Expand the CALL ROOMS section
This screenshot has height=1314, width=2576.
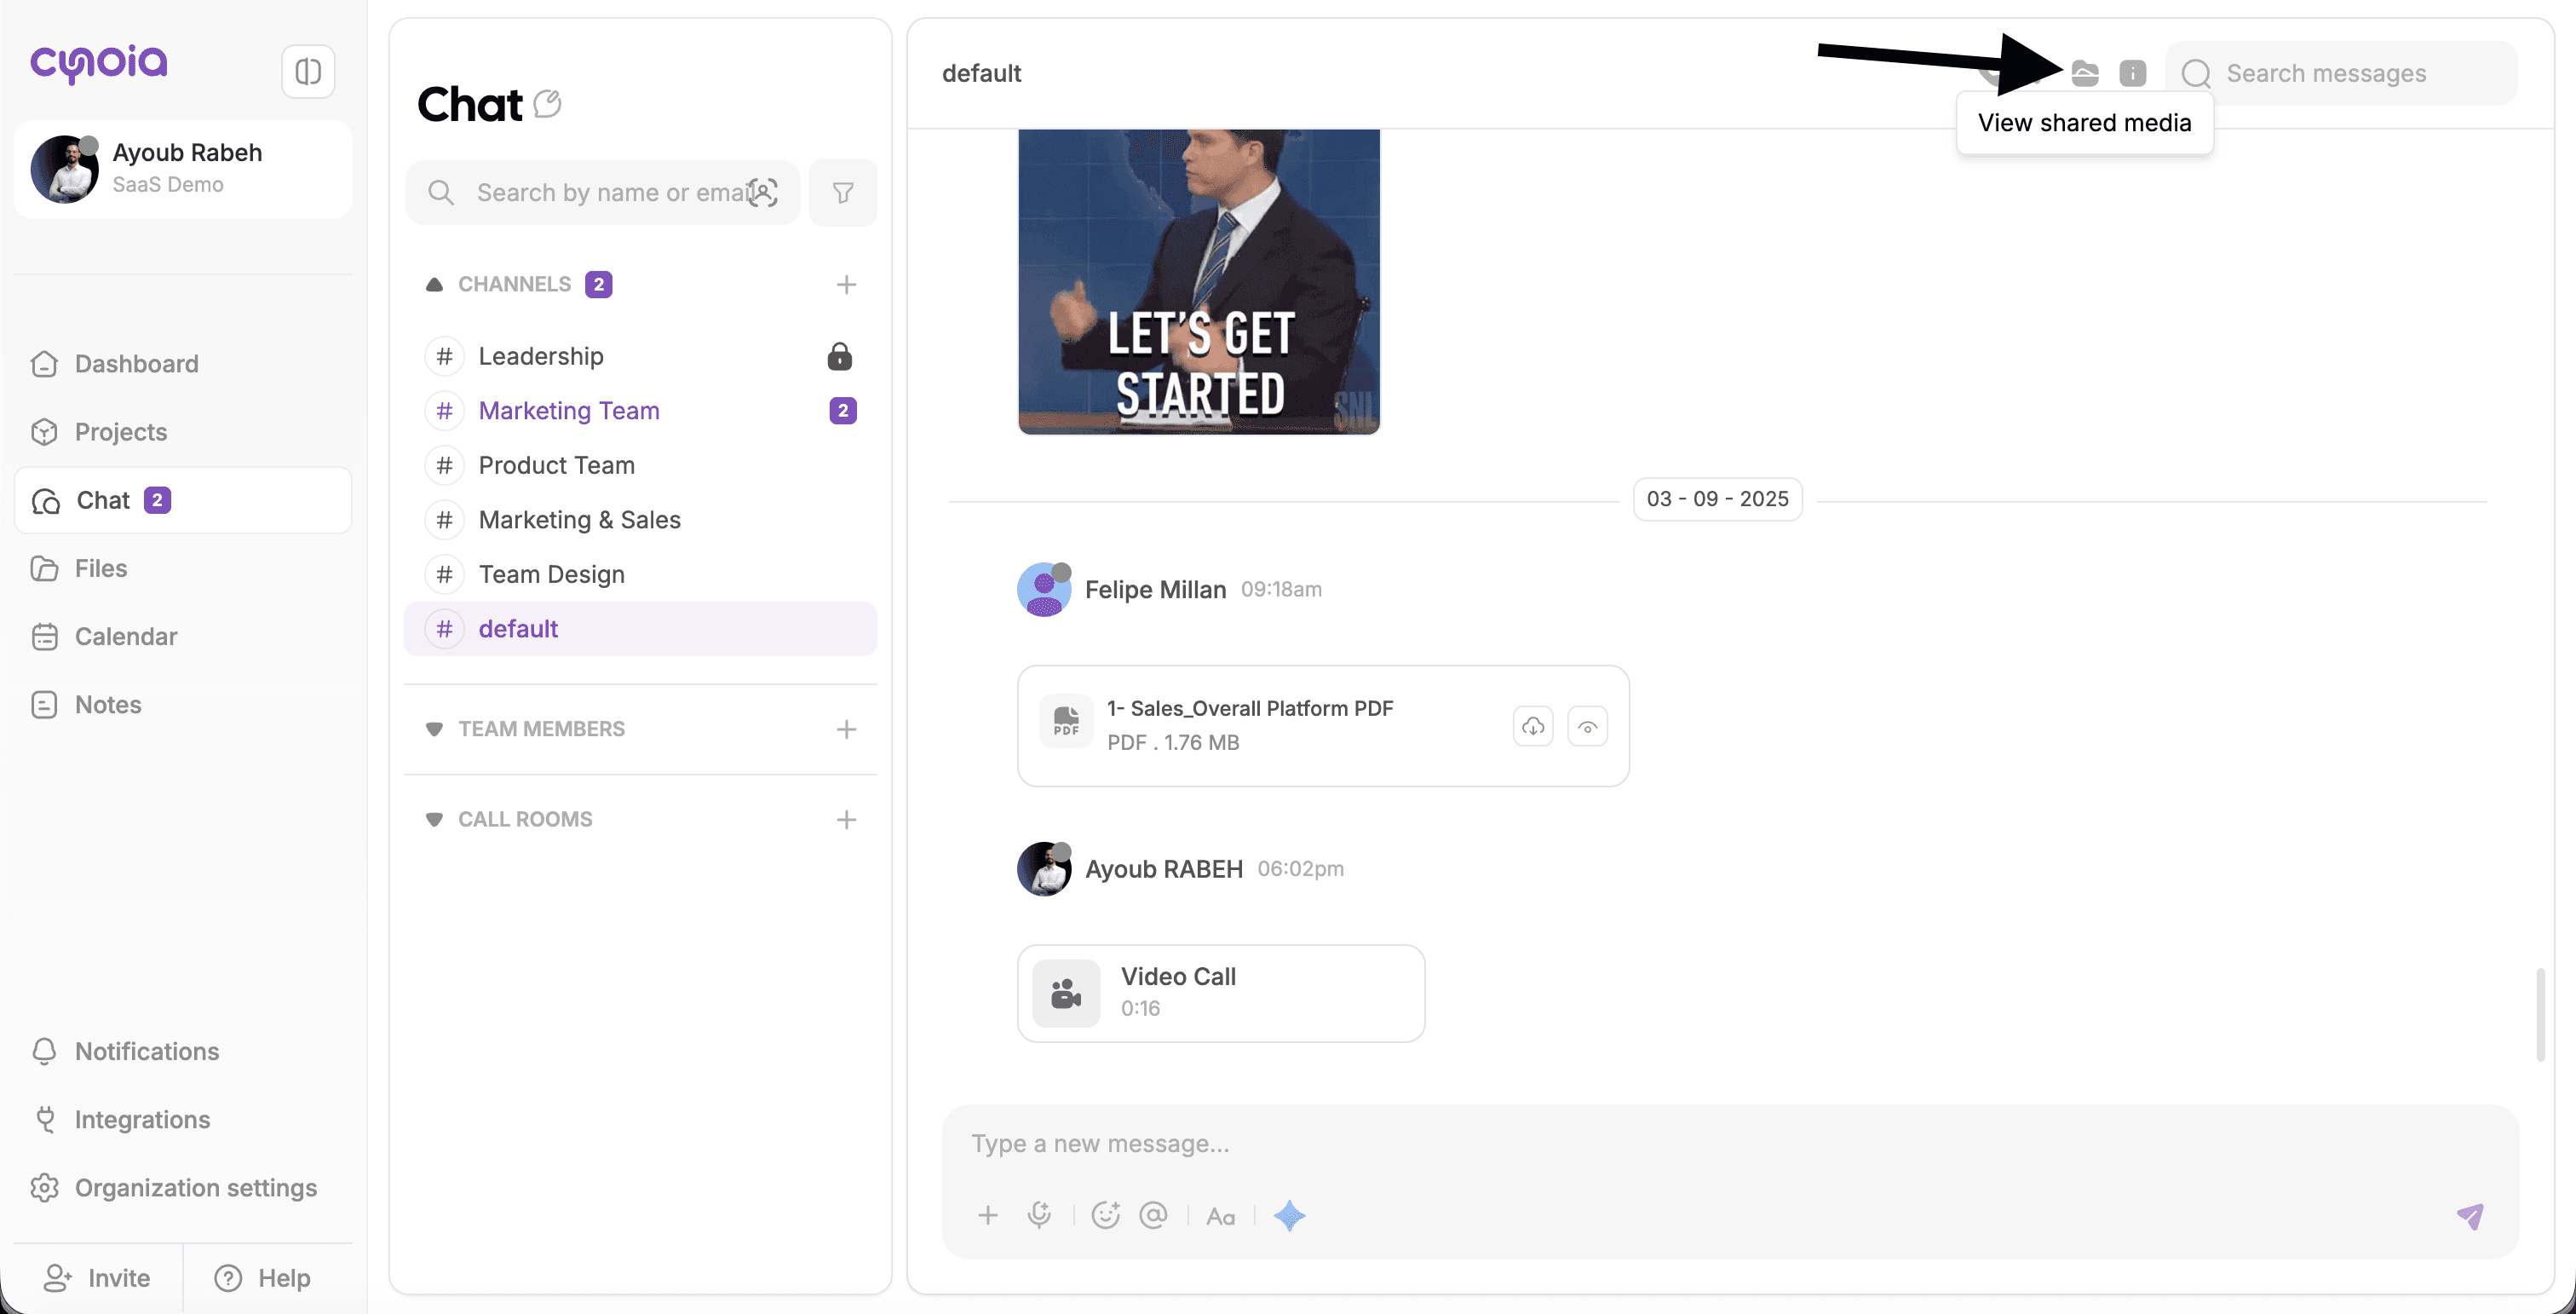[434, 819]
